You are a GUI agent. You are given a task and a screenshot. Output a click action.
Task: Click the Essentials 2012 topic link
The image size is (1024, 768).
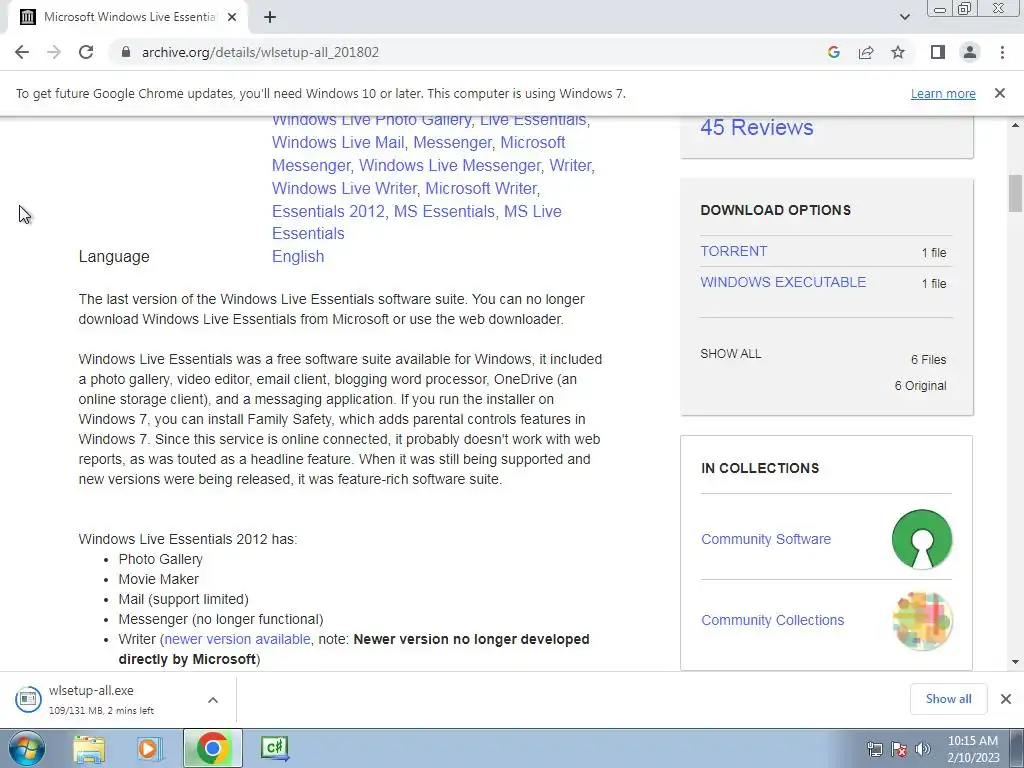[x=328, y=212]
